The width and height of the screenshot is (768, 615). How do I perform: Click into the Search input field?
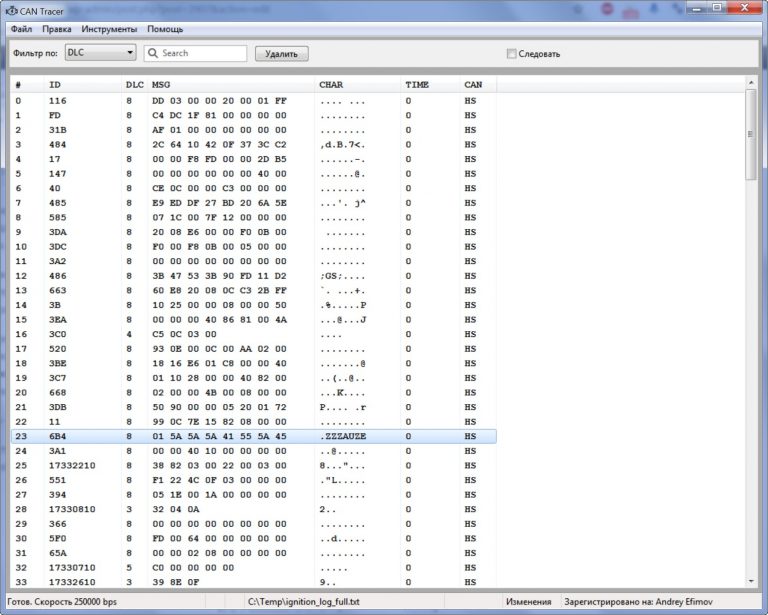200,53
